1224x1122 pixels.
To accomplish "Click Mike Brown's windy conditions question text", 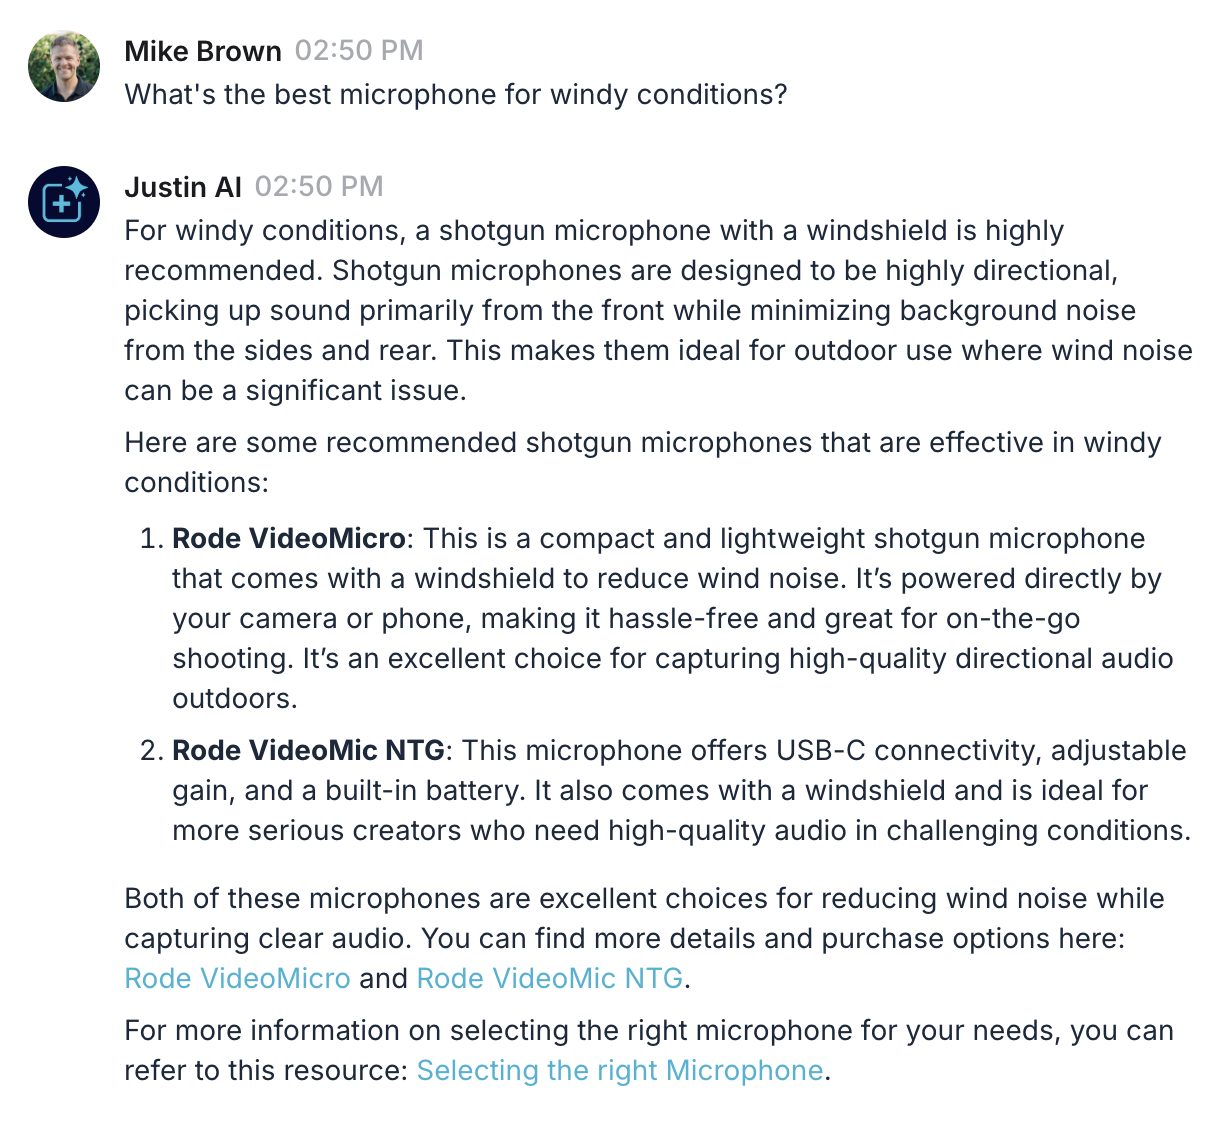I will (456, 95).
